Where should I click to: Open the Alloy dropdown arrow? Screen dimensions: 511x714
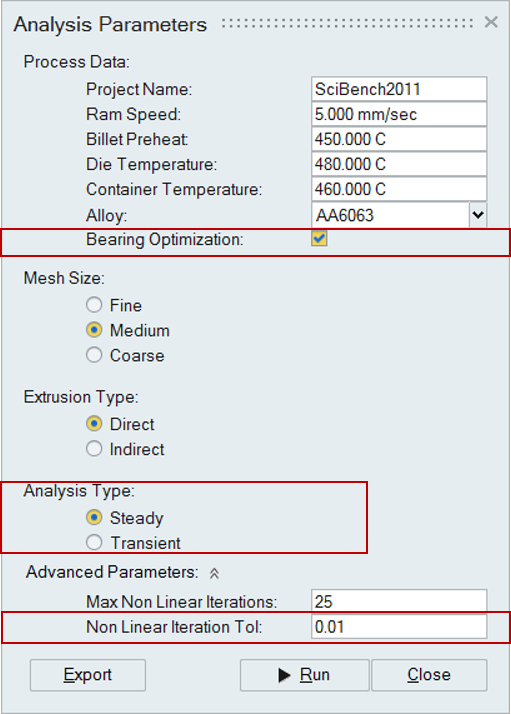coord(478,215)
